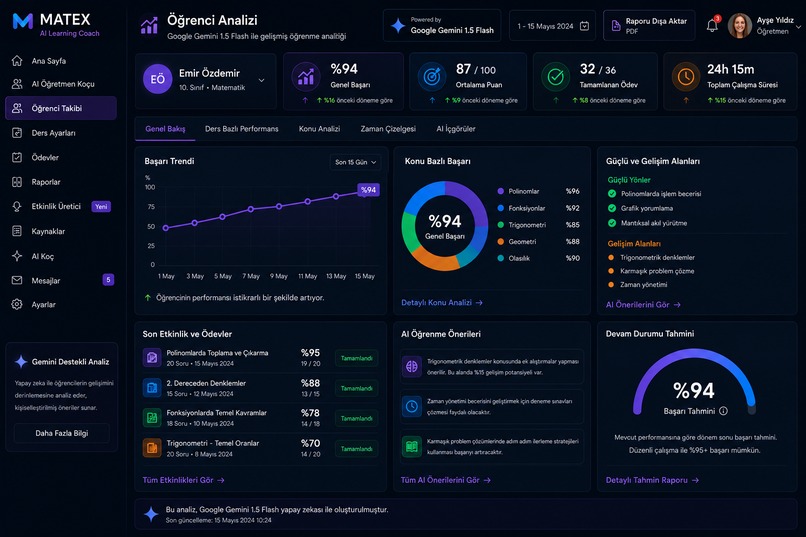Click the Trigonometrik denklemler development item
The height and width of the screenshot is (537, 806).
(x=657, y=257)
